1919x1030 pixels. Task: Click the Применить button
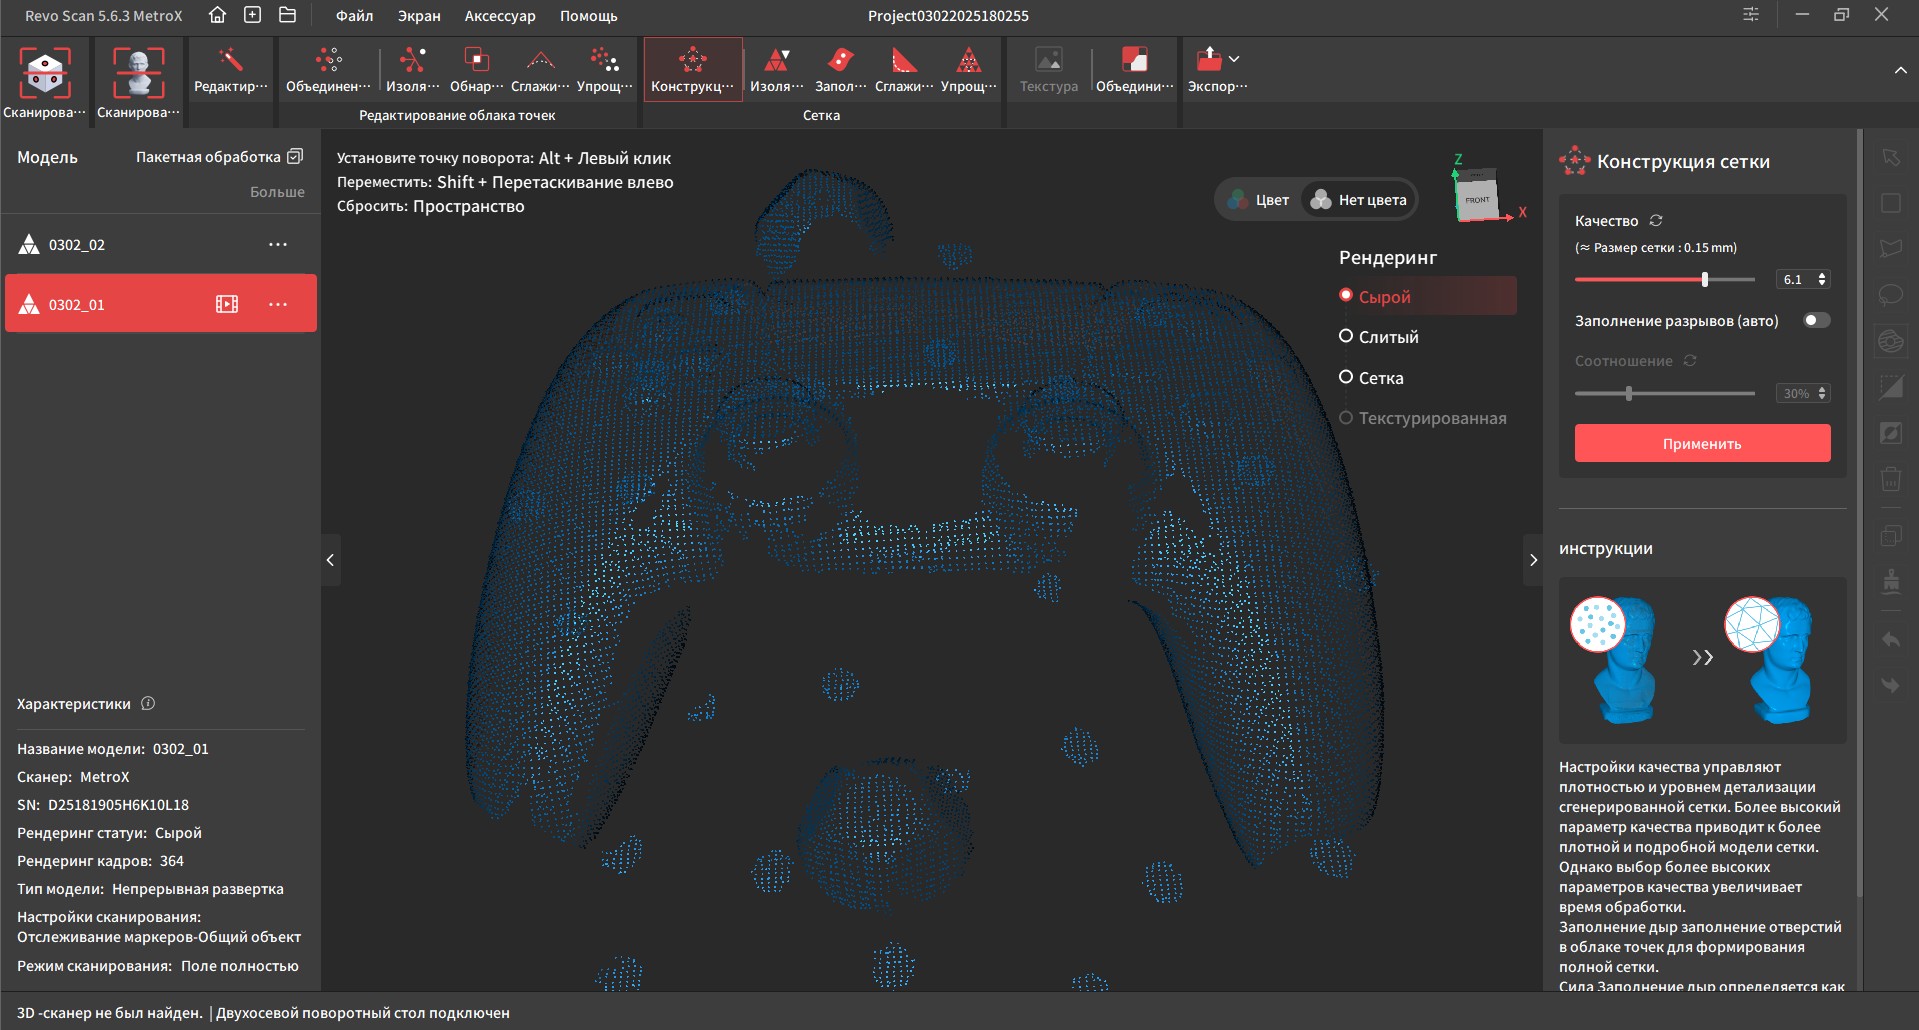pos(1702,443)
